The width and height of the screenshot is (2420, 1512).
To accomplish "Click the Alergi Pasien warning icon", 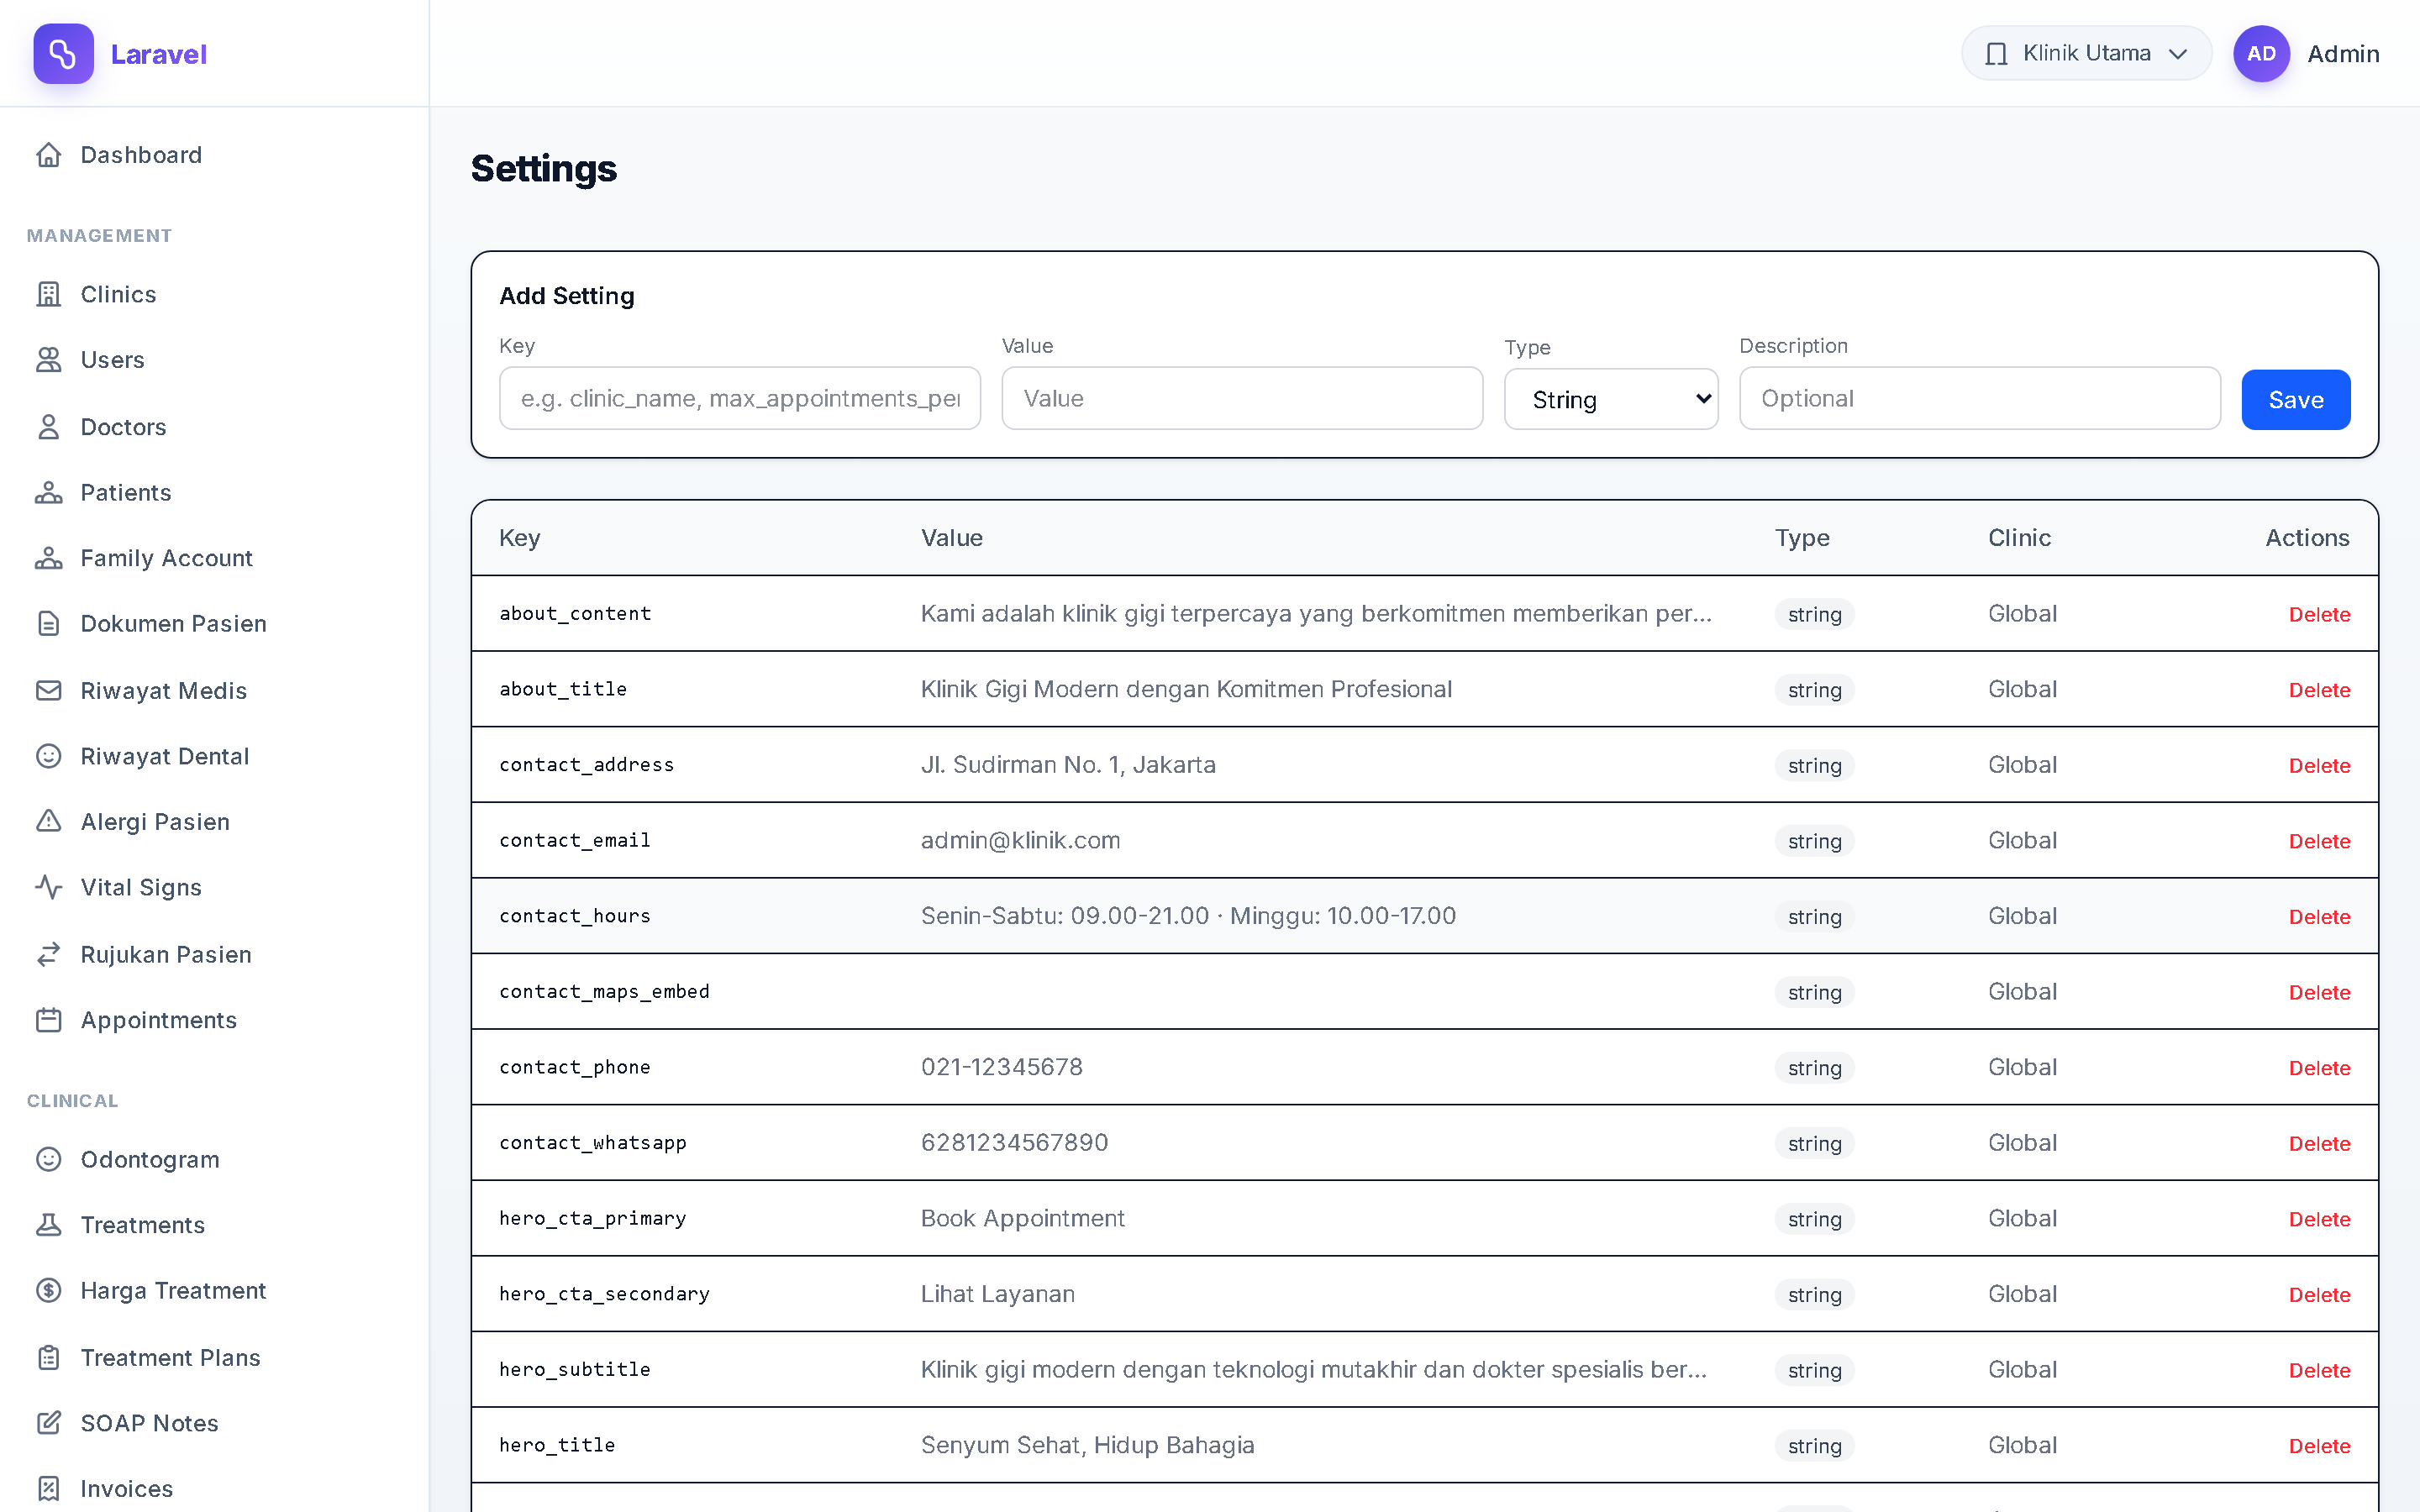I will point(49,822).
